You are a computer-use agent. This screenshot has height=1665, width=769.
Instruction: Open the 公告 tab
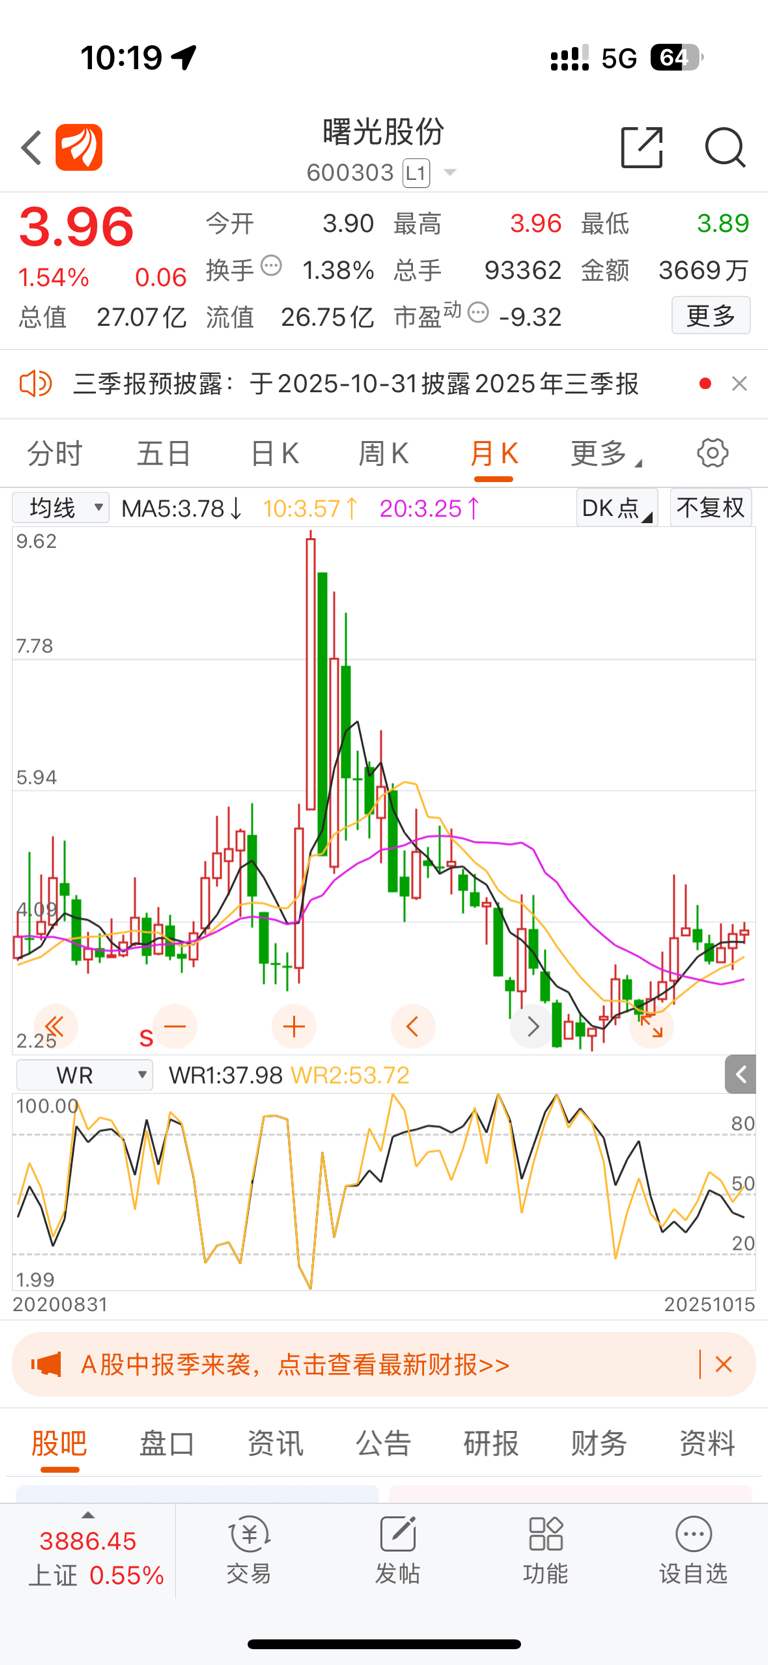click(x=383, y=1444)
